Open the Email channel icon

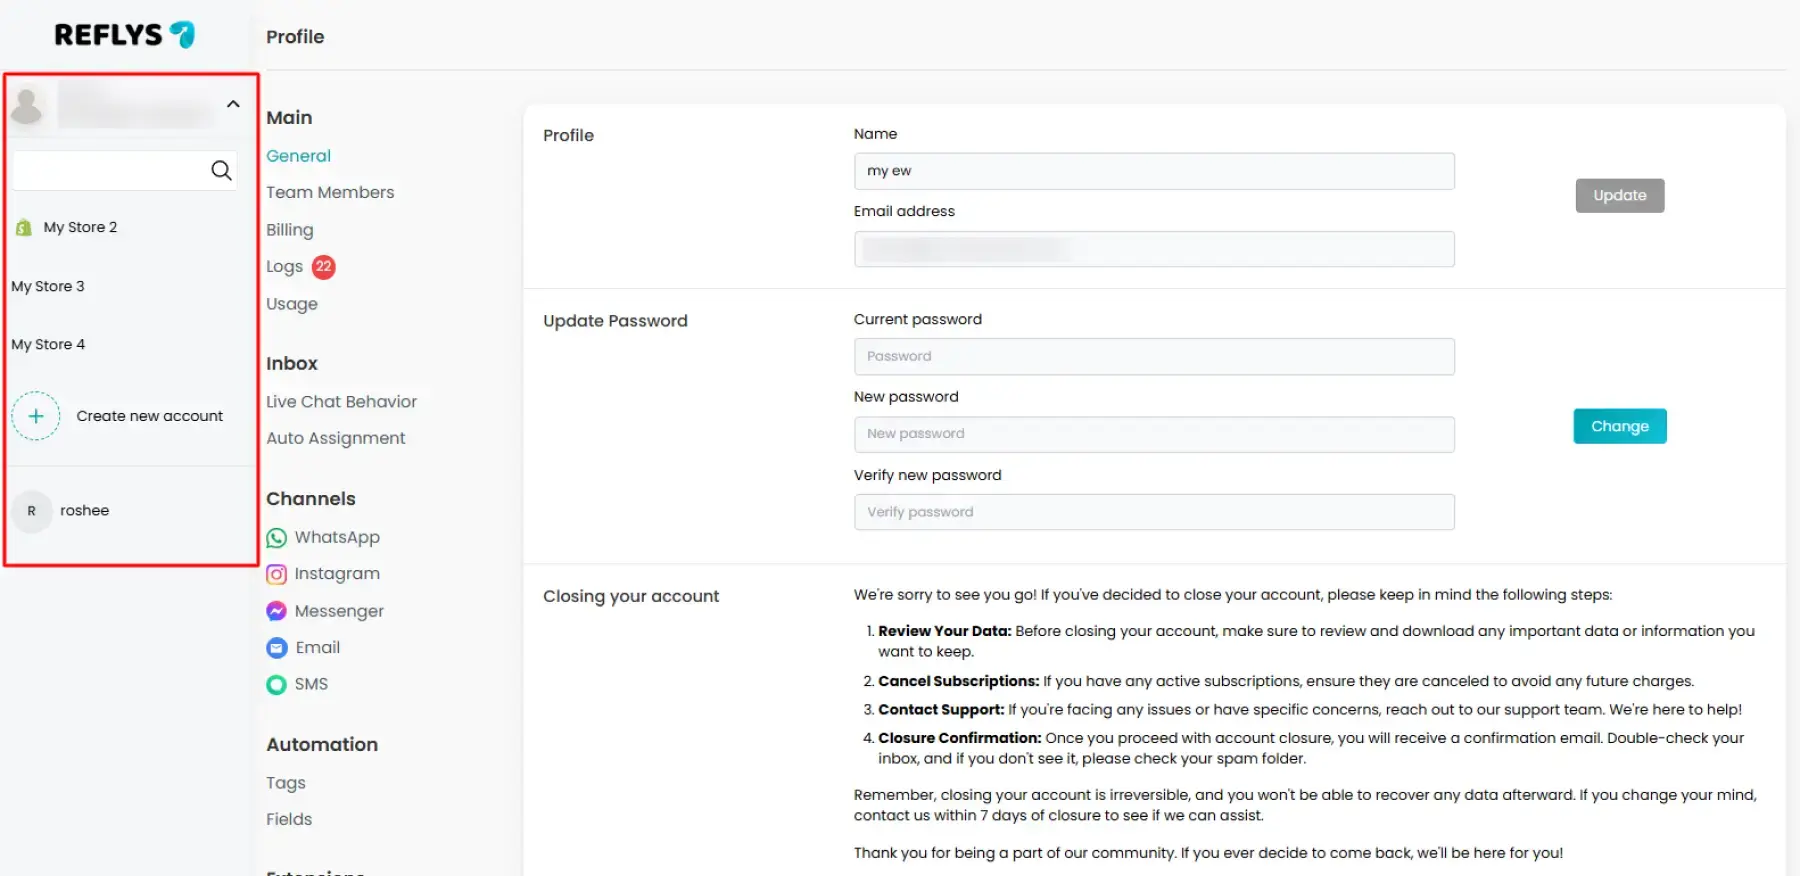click(x=277, y=648)
